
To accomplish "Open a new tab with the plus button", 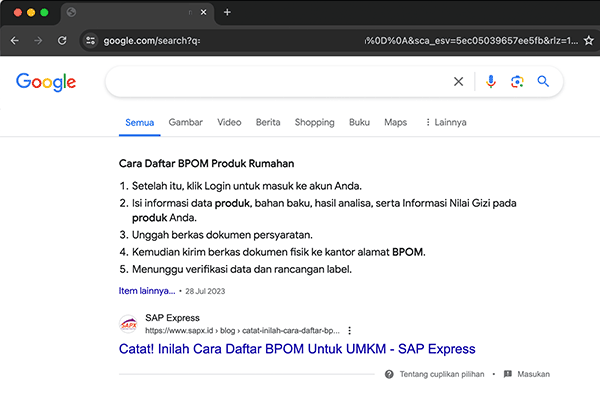I will point(227,12).
